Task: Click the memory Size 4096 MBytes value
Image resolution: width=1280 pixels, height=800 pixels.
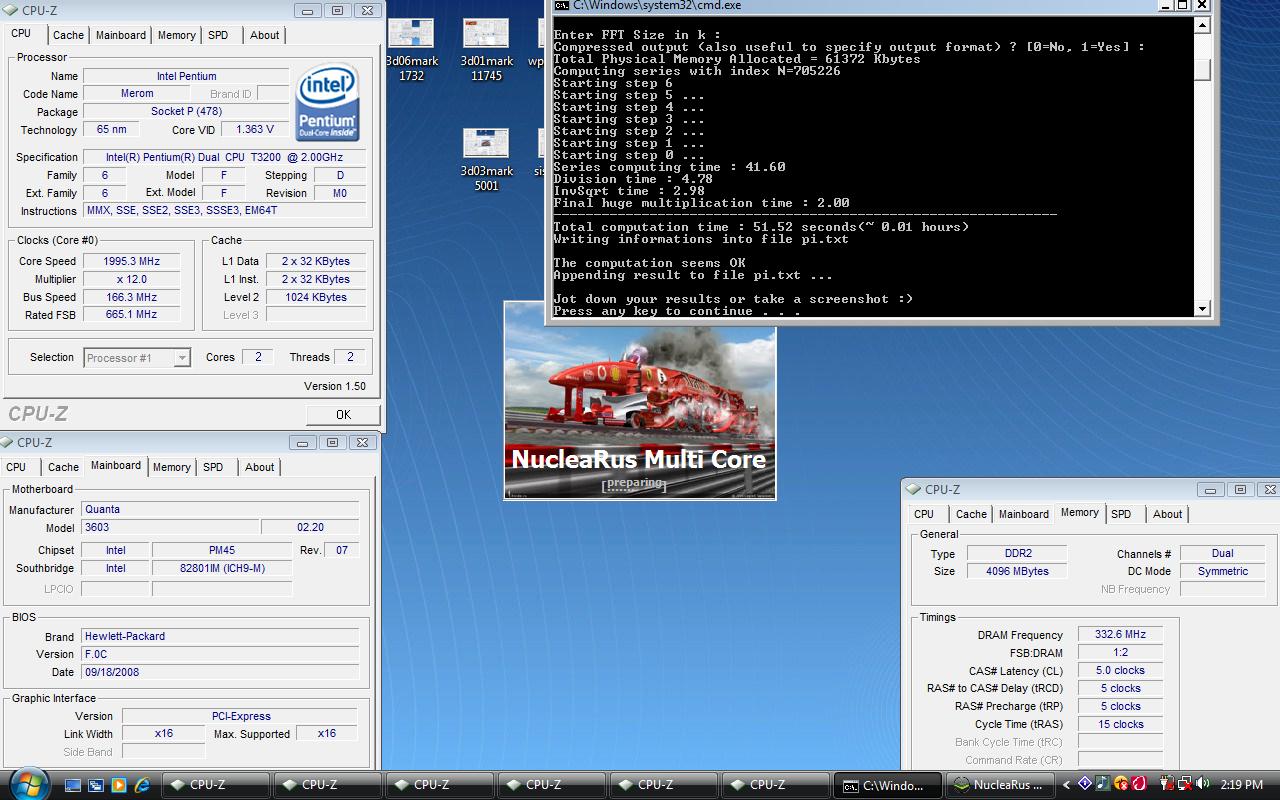Action: [x=1018, y=571]
